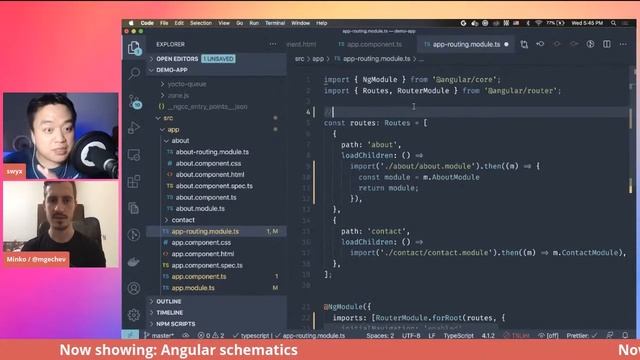640x360 pixels.
Task: Open Source Control view in activity bar
Action: pyautogui.click(x=135, y=101)
